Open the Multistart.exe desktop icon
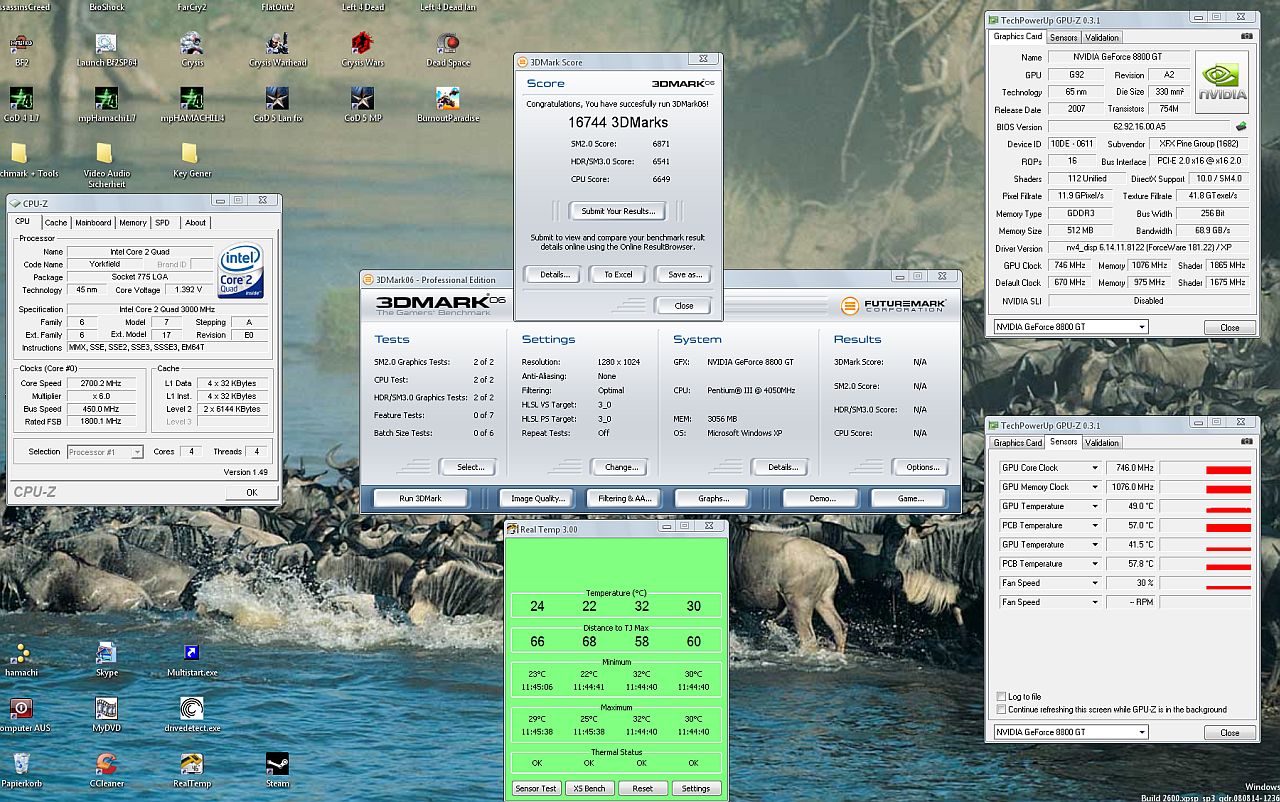1280x802 pixels. click(x=192, y=660)
